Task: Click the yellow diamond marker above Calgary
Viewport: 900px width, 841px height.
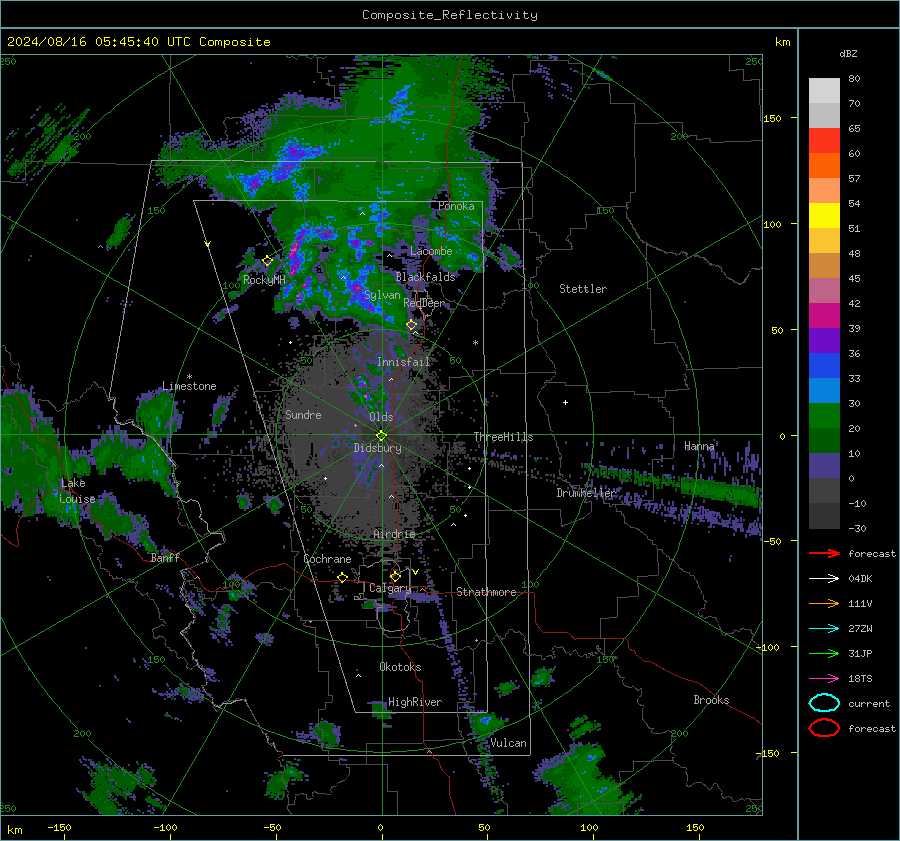Action: point(395,576)
